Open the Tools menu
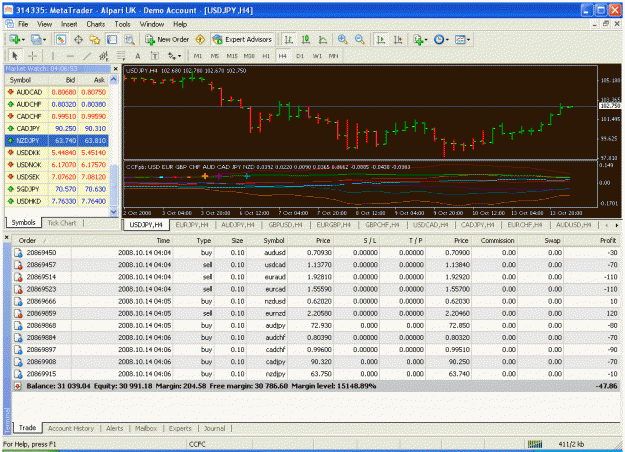This screenshot has height=452, width=625. click(122, 24)
